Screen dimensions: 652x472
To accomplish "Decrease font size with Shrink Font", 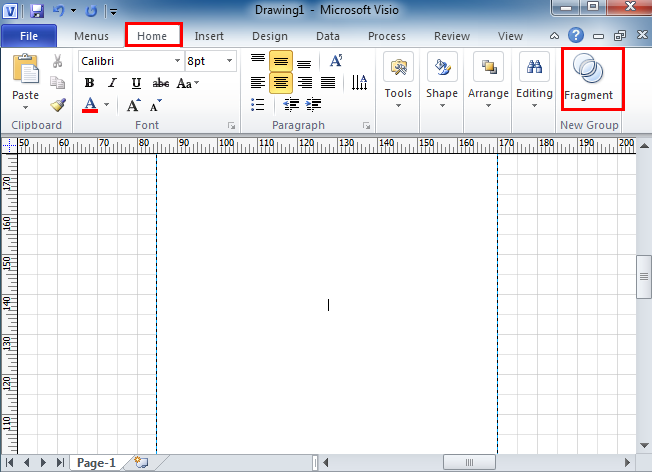I will pyautogui.click(x=156, y=106).
